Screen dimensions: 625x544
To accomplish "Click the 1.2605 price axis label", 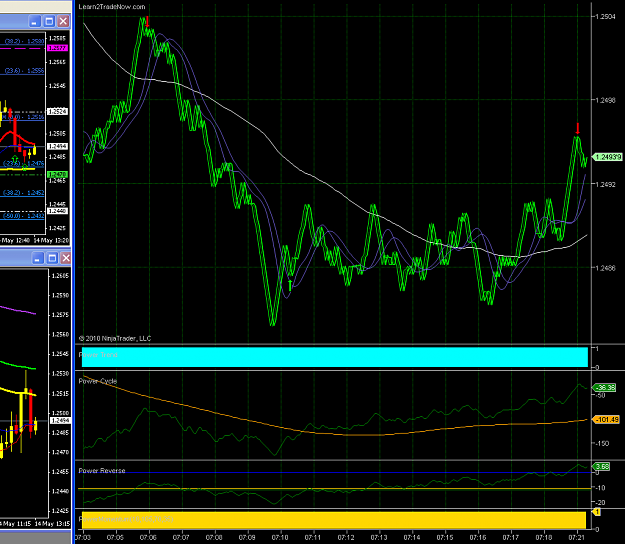I will coord(61,276).
